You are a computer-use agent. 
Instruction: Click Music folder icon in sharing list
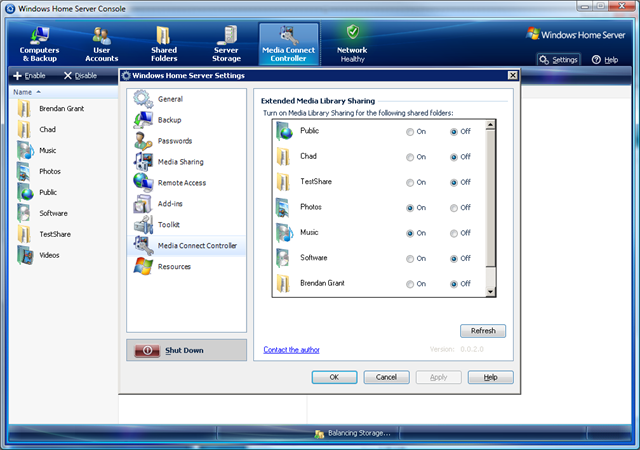coord(284,233)
